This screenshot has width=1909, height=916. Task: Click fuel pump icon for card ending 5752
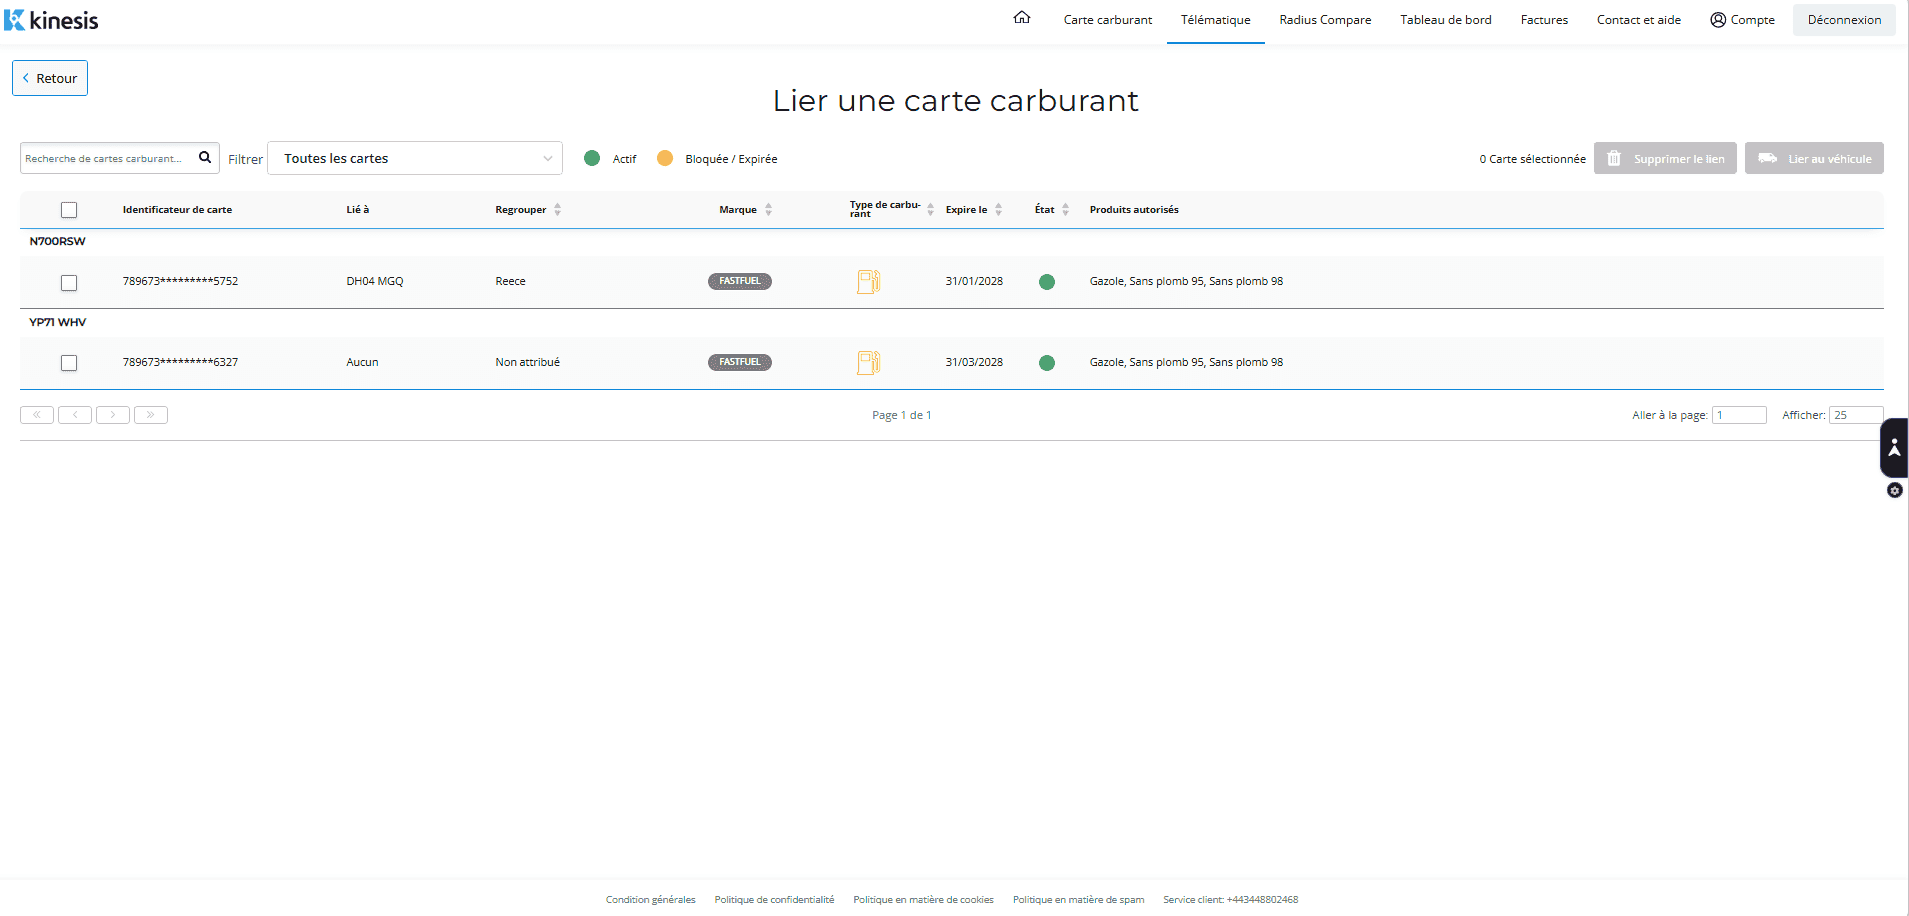[868, 282]
